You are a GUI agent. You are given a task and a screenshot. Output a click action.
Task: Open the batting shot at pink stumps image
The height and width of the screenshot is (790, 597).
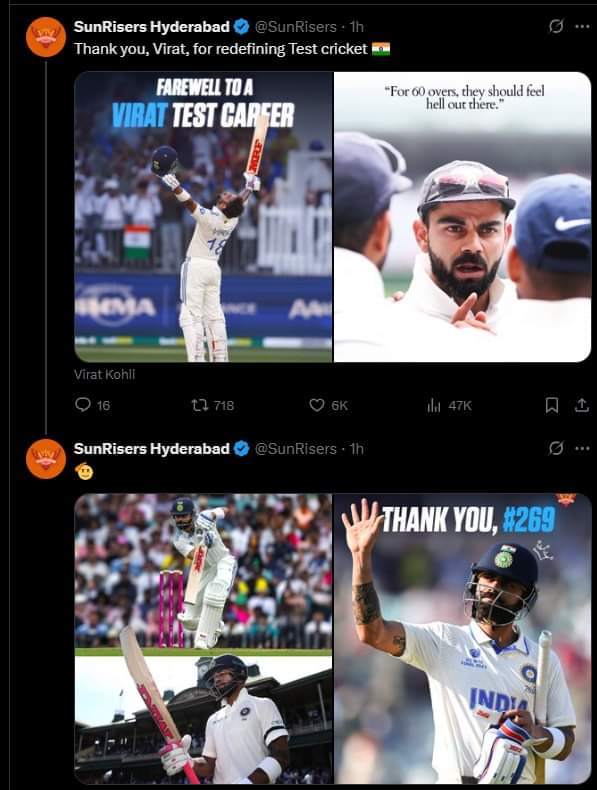(x=204, y=571)
